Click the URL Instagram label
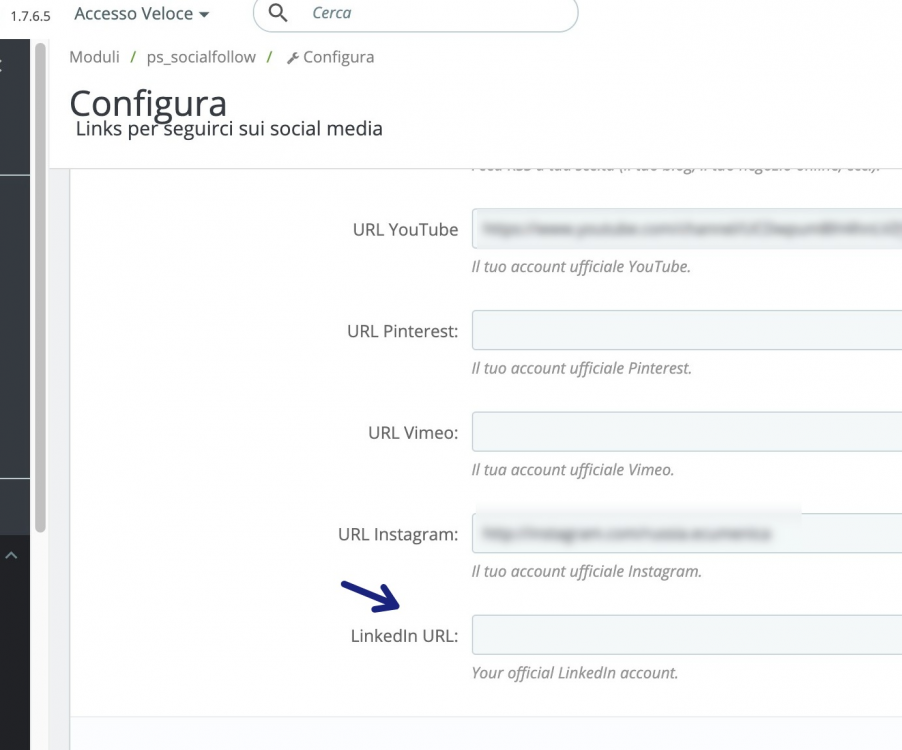This screenshot has width=902, height=750. 398,534
